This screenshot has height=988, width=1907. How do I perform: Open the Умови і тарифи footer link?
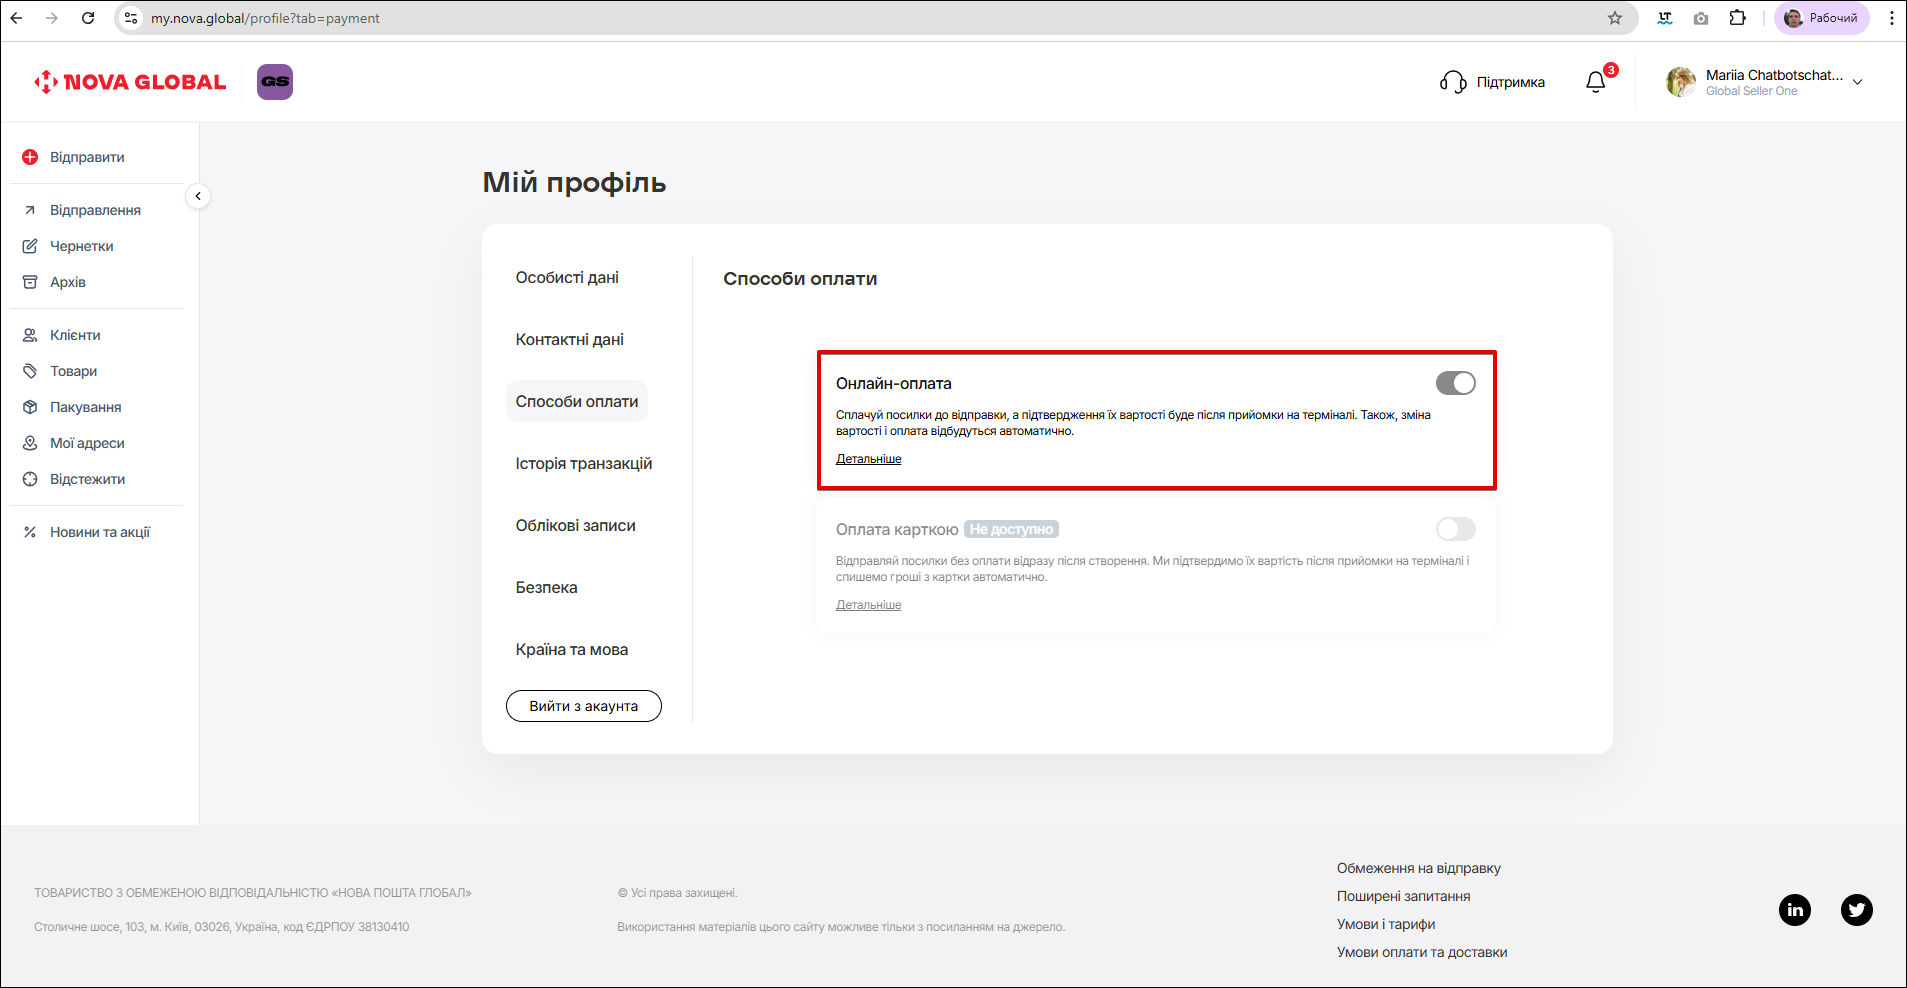click(1385, 924)
